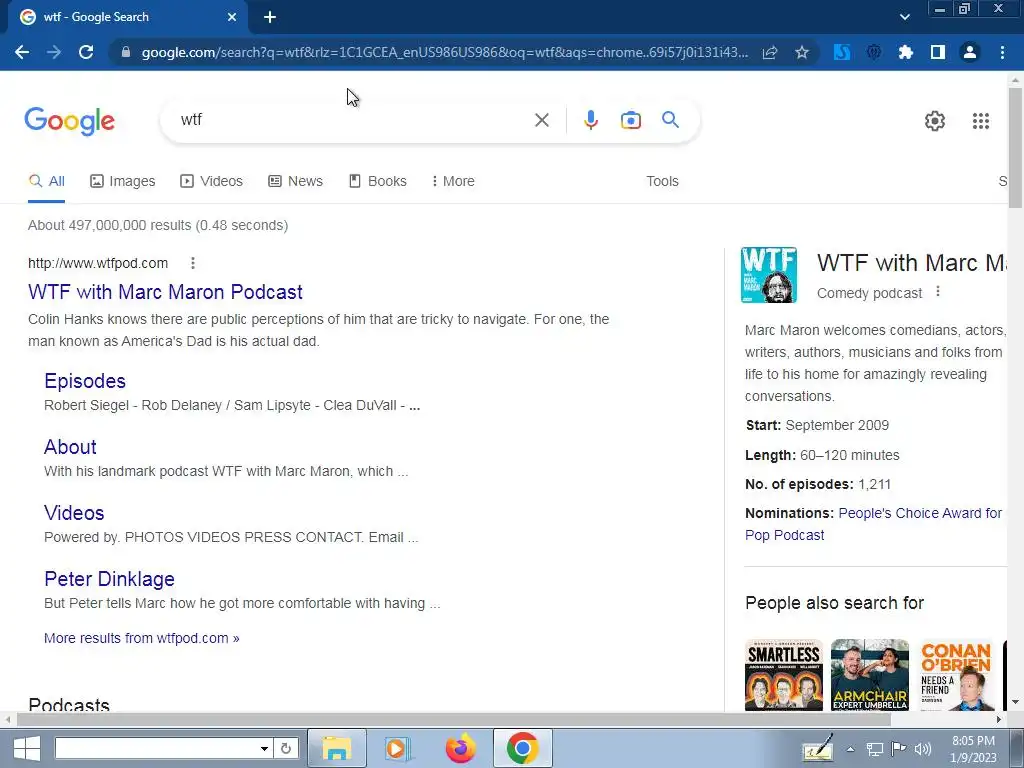
Task: Click the WTF podcast cover thumbnail
Action: point(769,275)
